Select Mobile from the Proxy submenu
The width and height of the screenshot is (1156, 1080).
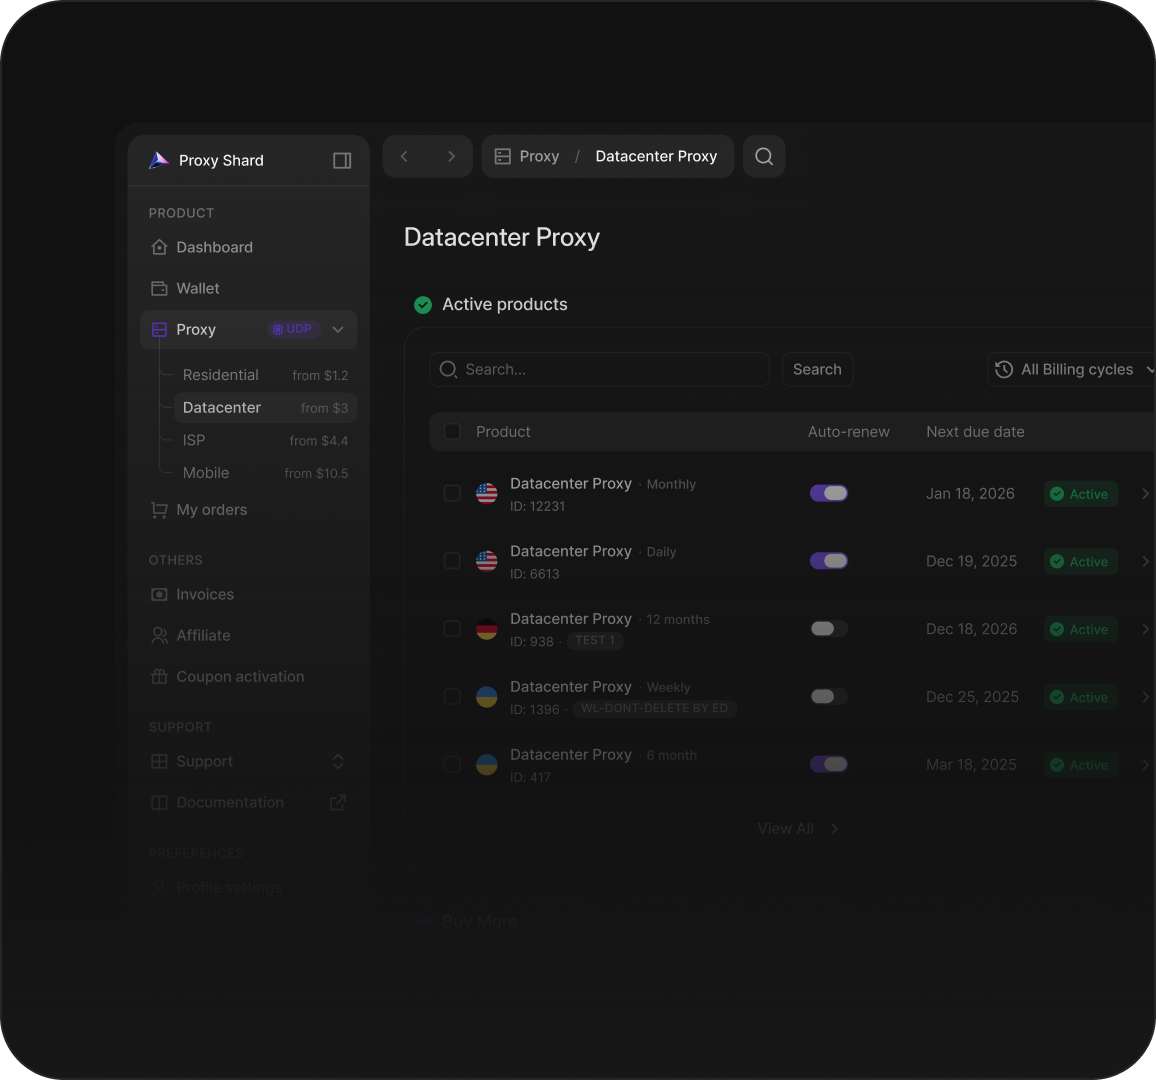tap(205, 473)
